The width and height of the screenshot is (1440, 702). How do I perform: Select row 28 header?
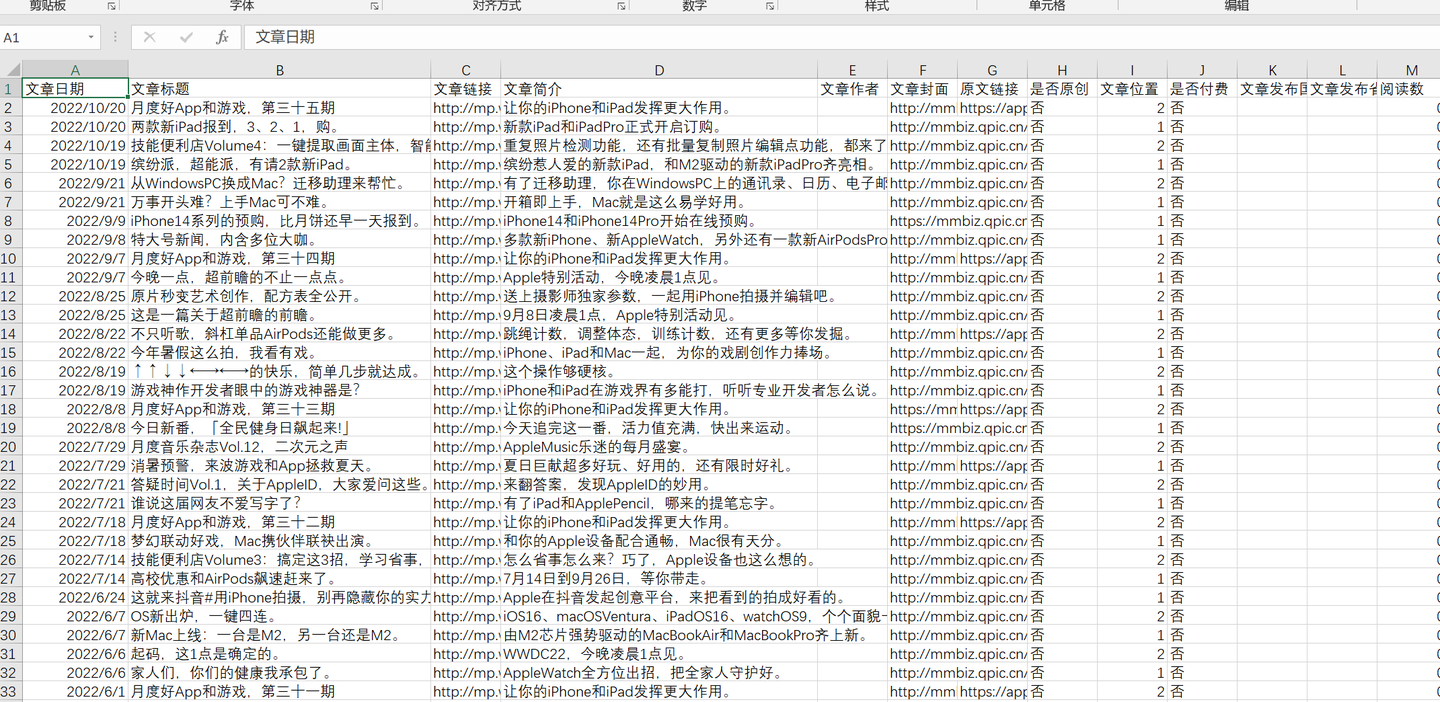pyautogui.click(x=11, y=597)
